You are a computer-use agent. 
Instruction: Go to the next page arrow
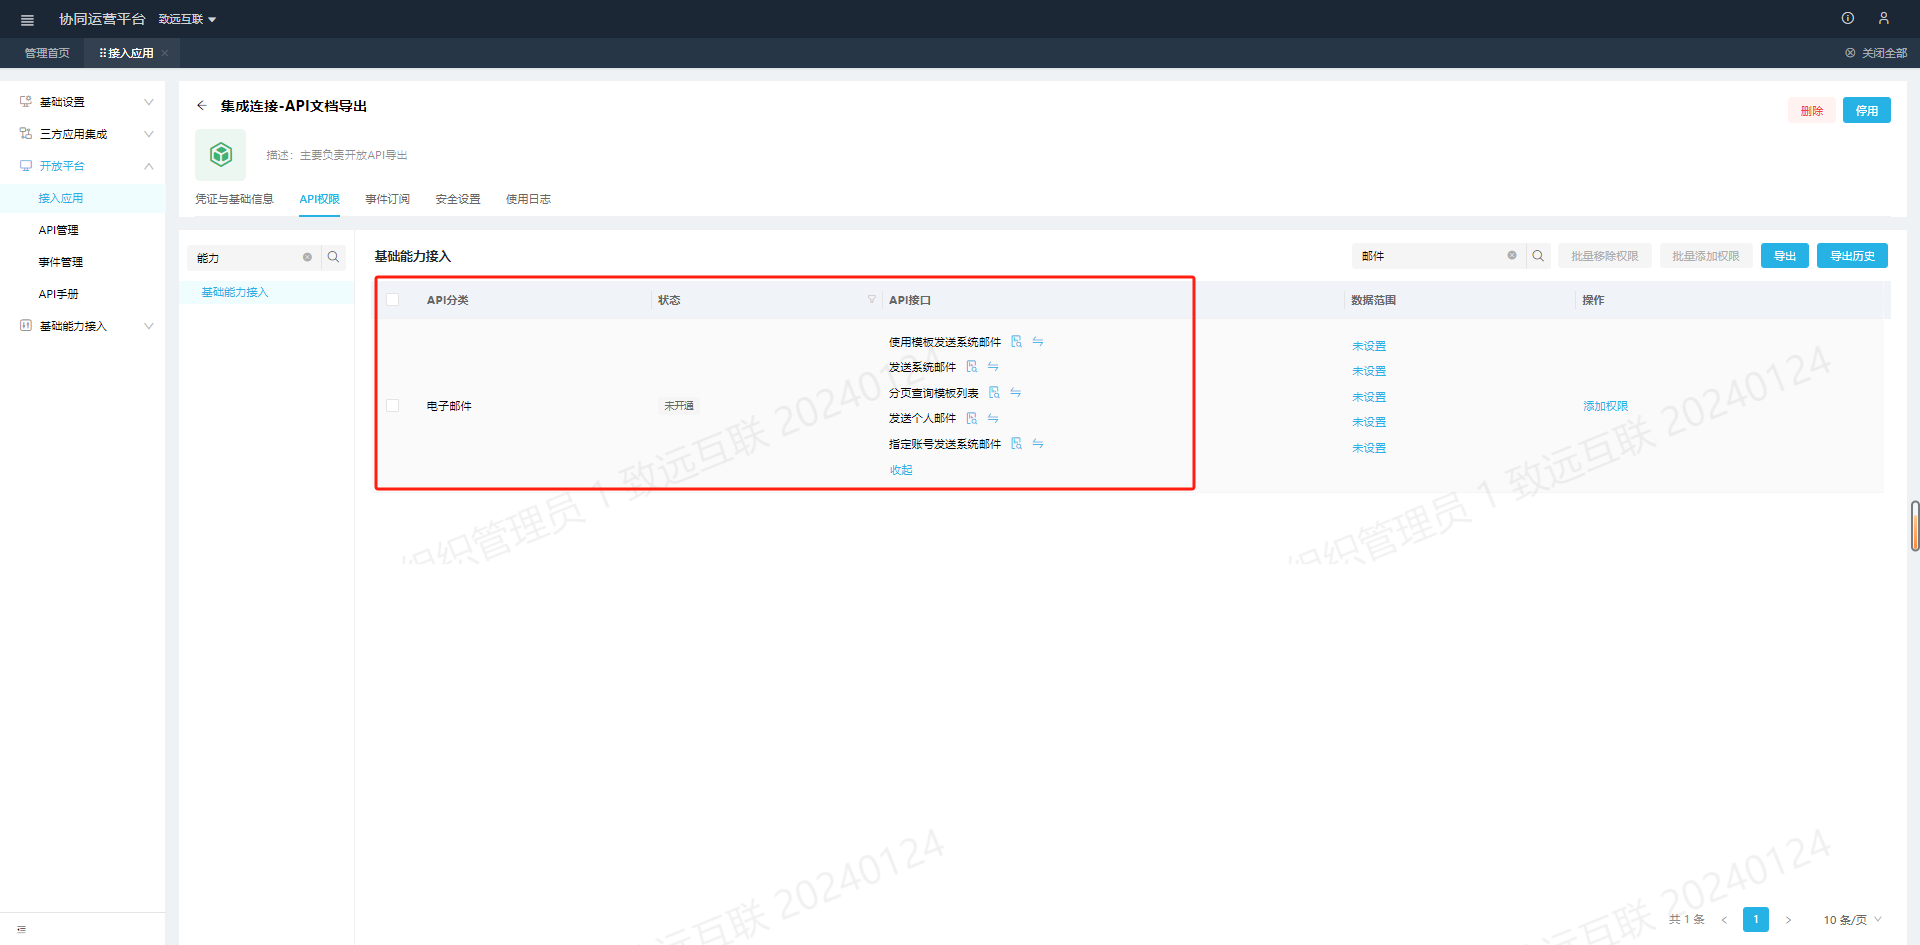[x=1788, y=920]
